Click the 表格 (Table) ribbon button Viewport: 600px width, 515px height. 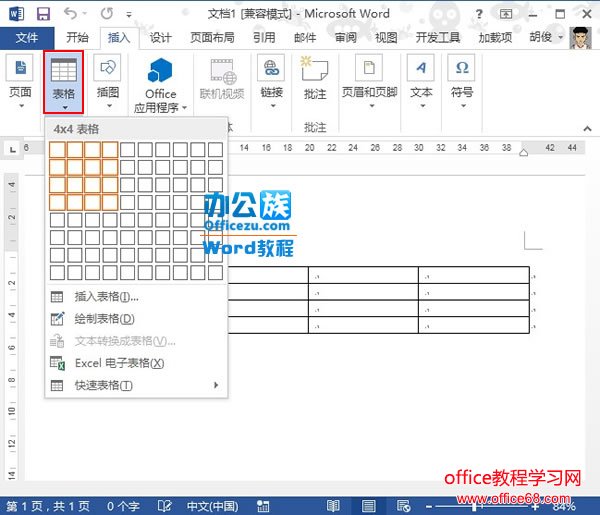tap(64, 82)
